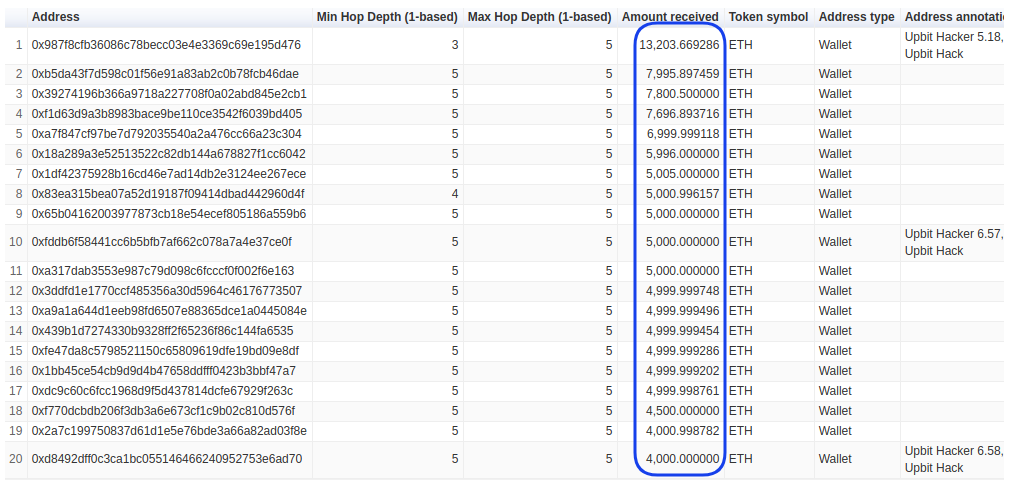Screen dimensions: 1014x480
Task: Sort by the Address column header
Action: (56, 17)
